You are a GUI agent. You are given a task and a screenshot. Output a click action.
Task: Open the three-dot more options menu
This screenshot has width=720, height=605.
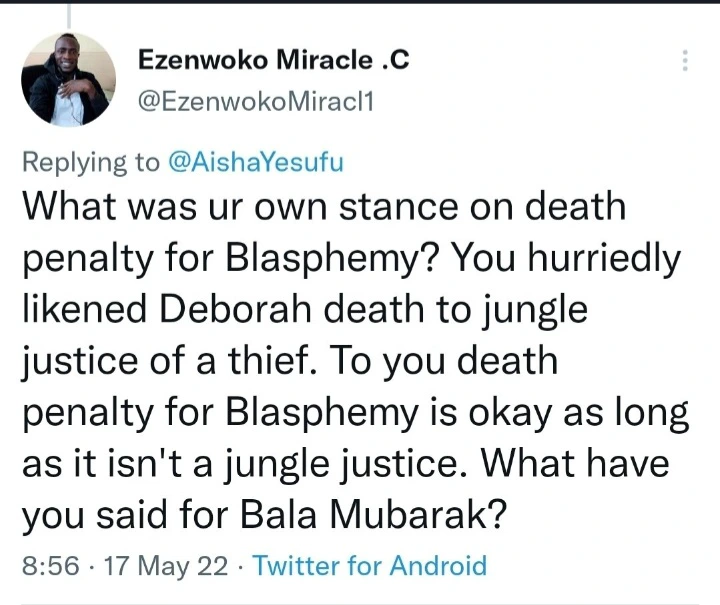(685, 61)
